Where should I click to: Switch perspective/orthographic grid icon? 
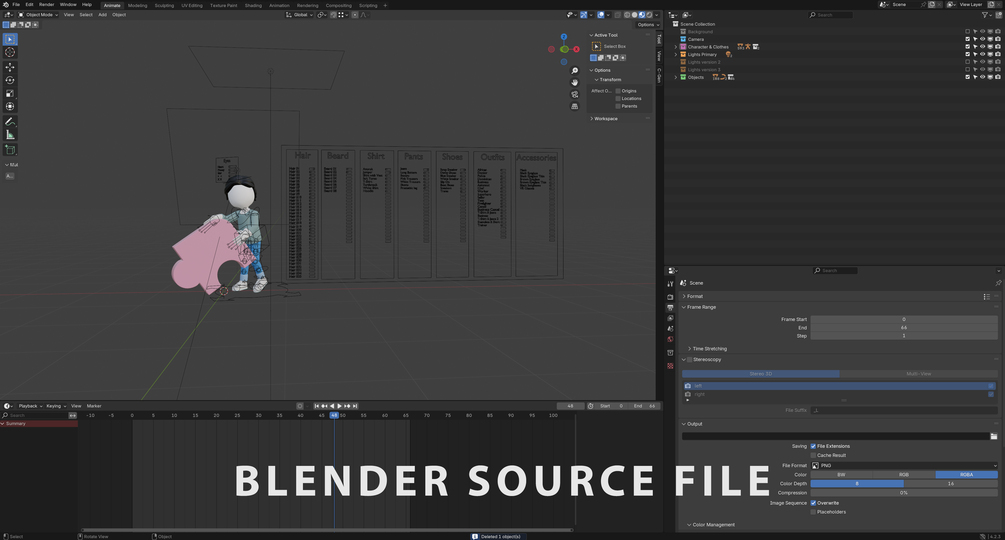coord(575,106)
